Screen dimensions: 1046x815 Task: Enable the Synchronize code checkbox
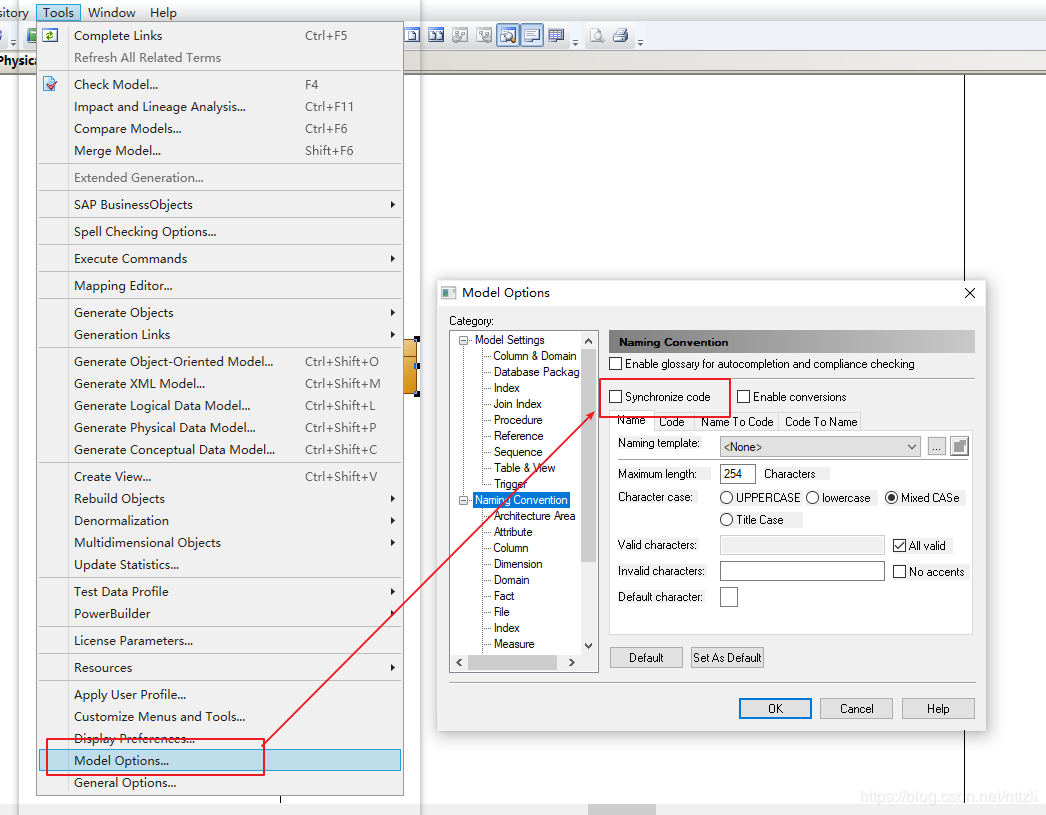point(617,397)
